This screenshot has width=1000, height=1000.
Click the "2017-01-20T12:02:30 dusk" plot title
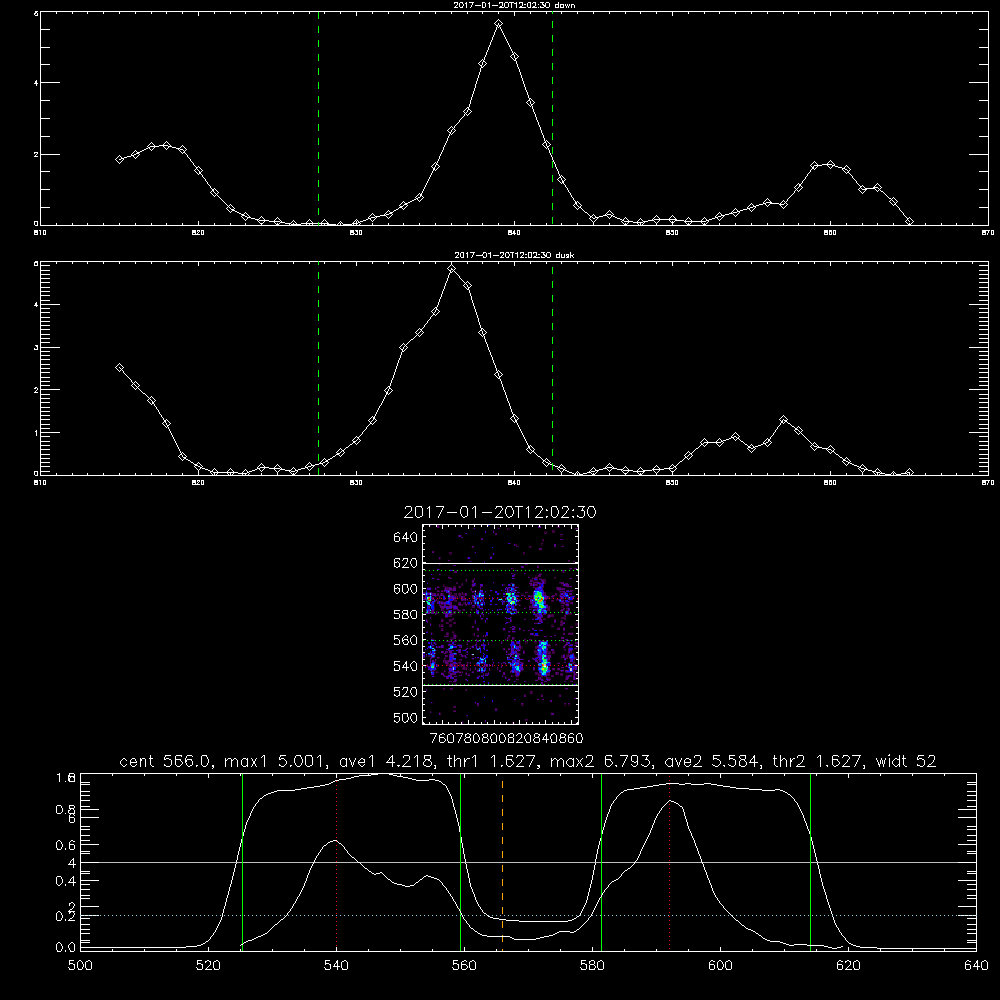click(514, 255)
